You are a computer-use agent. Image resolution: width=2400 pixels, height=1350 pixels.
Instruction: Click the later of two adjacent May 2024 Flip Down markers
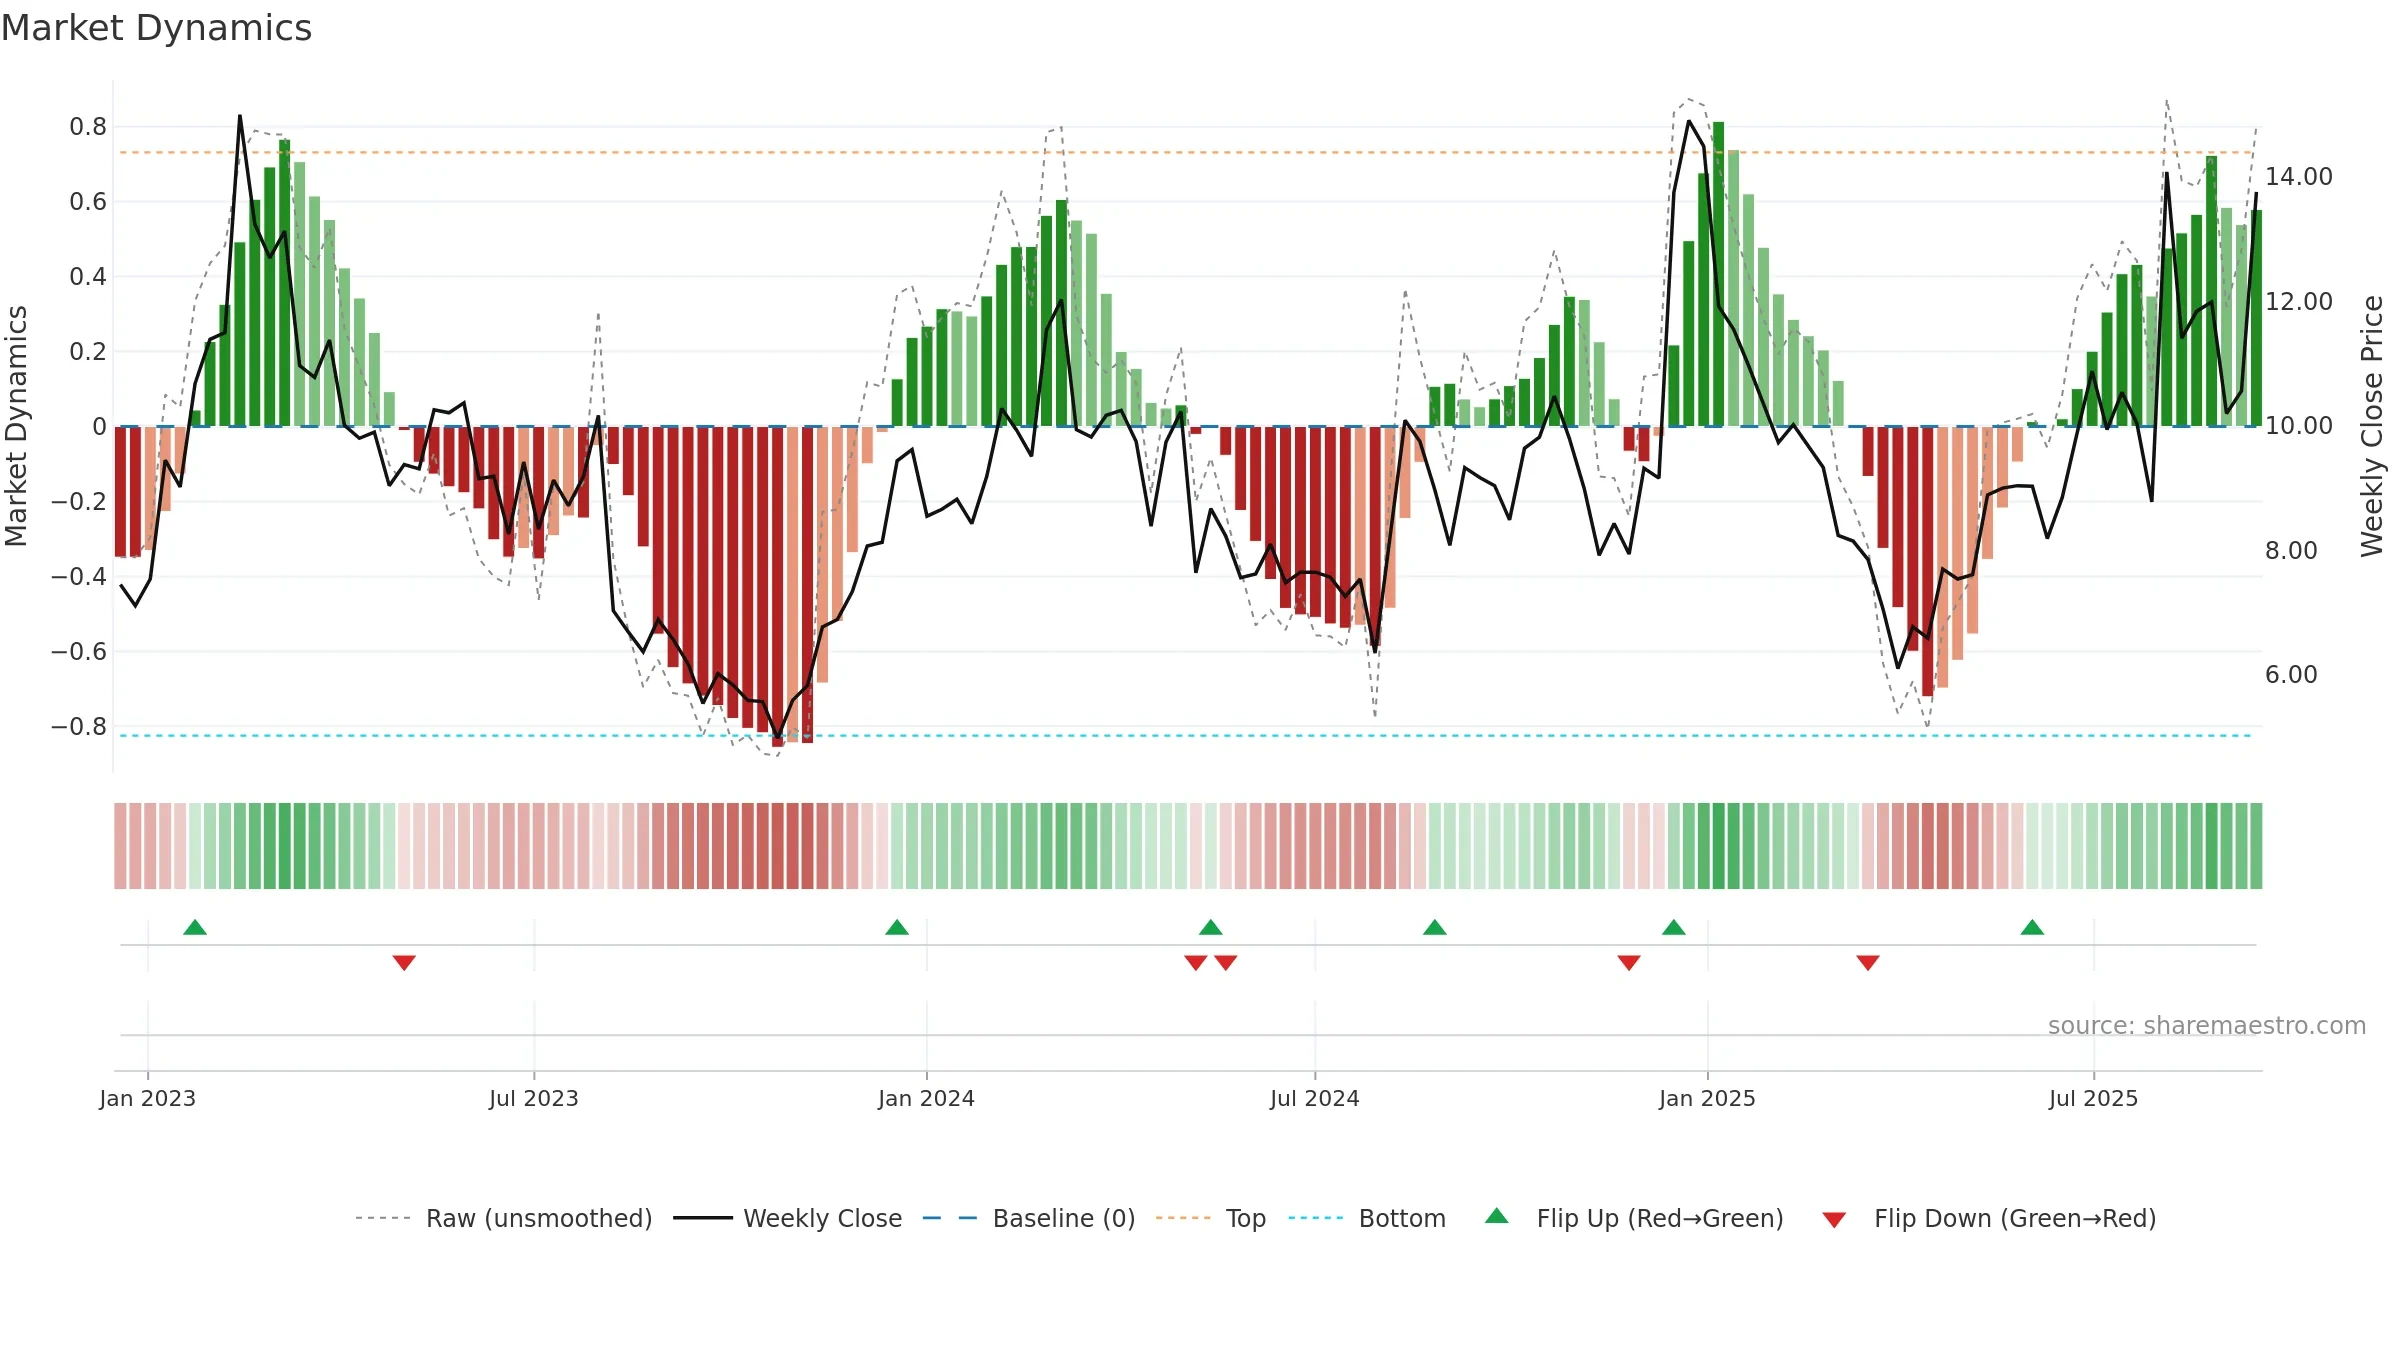[1226, 963]
